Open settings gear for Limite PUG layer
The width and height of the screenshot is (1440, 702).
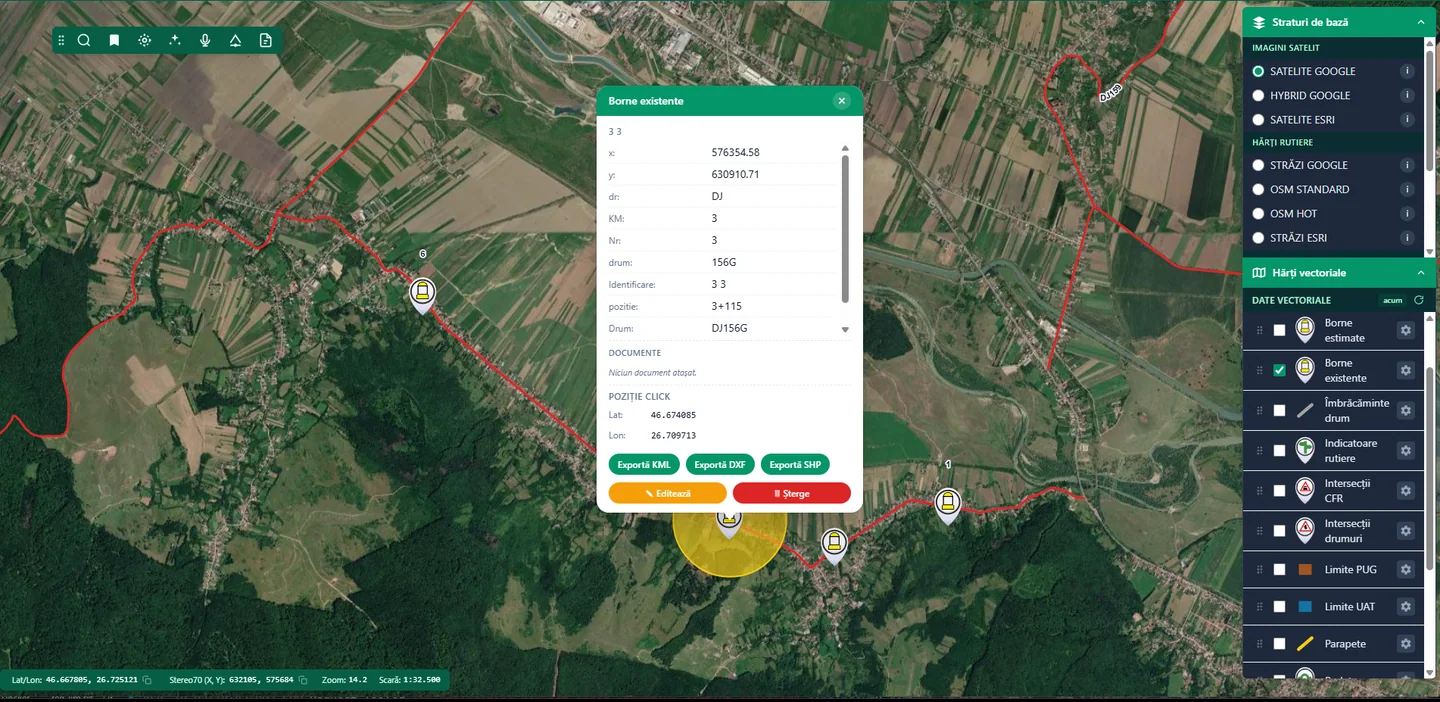coord(1405,569)
